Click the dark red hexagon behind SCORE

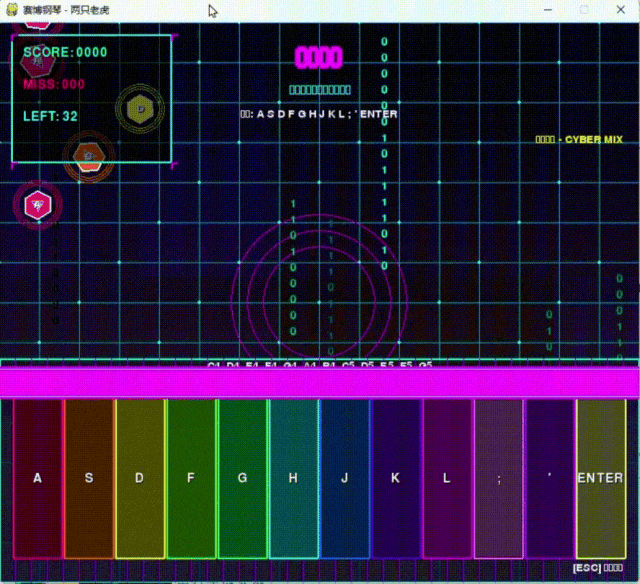tap(38, 61)
